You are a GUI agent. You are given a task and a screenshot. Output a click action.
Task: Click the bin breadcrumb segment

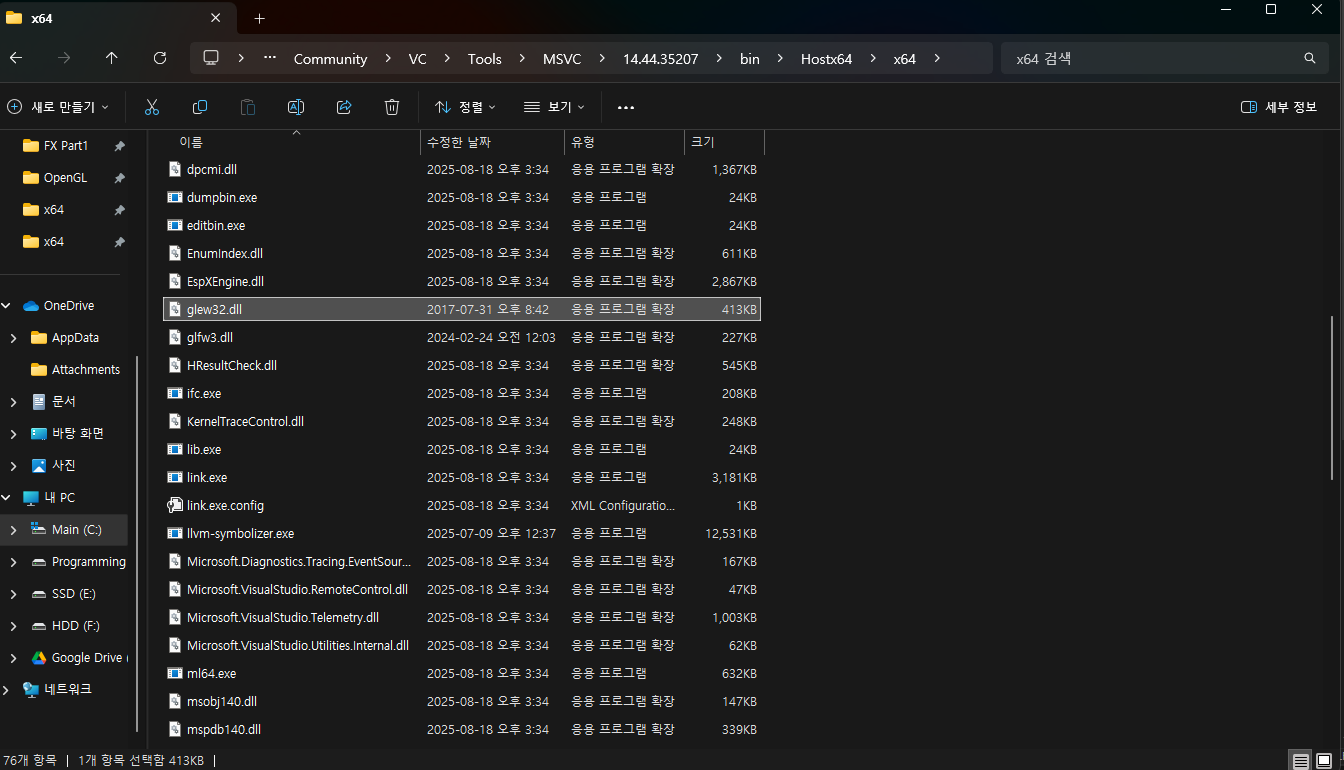pos(749,59)
